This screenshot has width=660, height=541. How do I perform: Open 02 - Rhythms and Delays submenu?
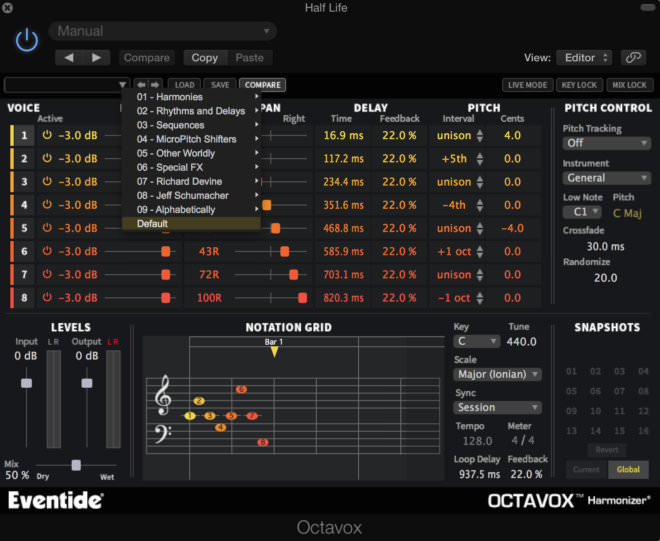pos(192,111)
